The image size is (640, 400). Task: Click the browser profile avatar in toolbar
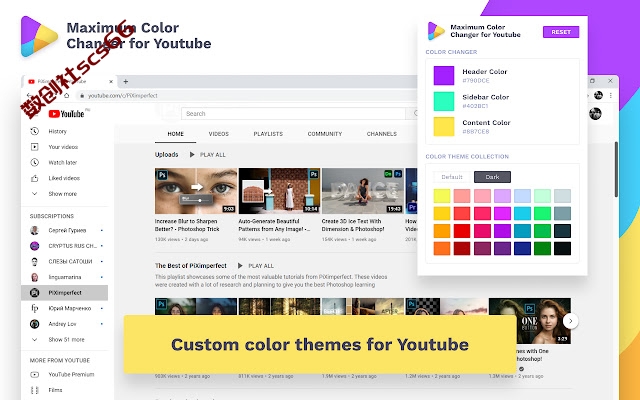[x=598, y=96]
